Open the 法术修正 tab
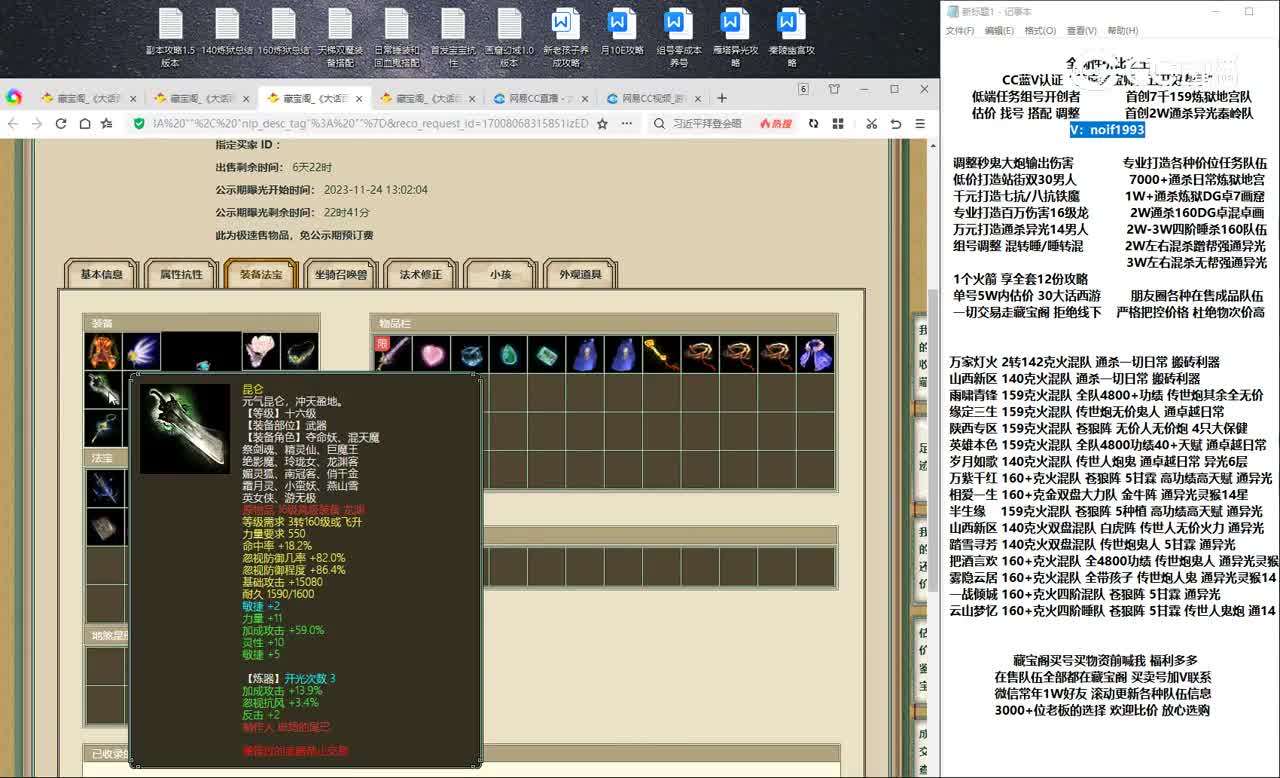 point(420,274)
